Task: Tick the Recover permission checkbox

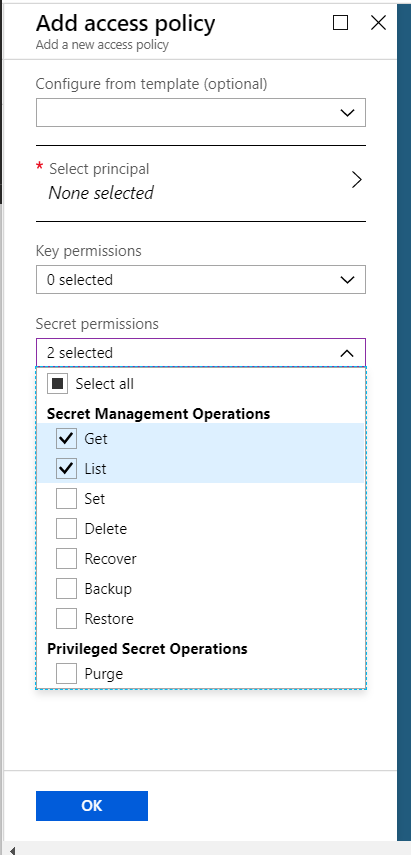Action: click(x=67, y=558)
